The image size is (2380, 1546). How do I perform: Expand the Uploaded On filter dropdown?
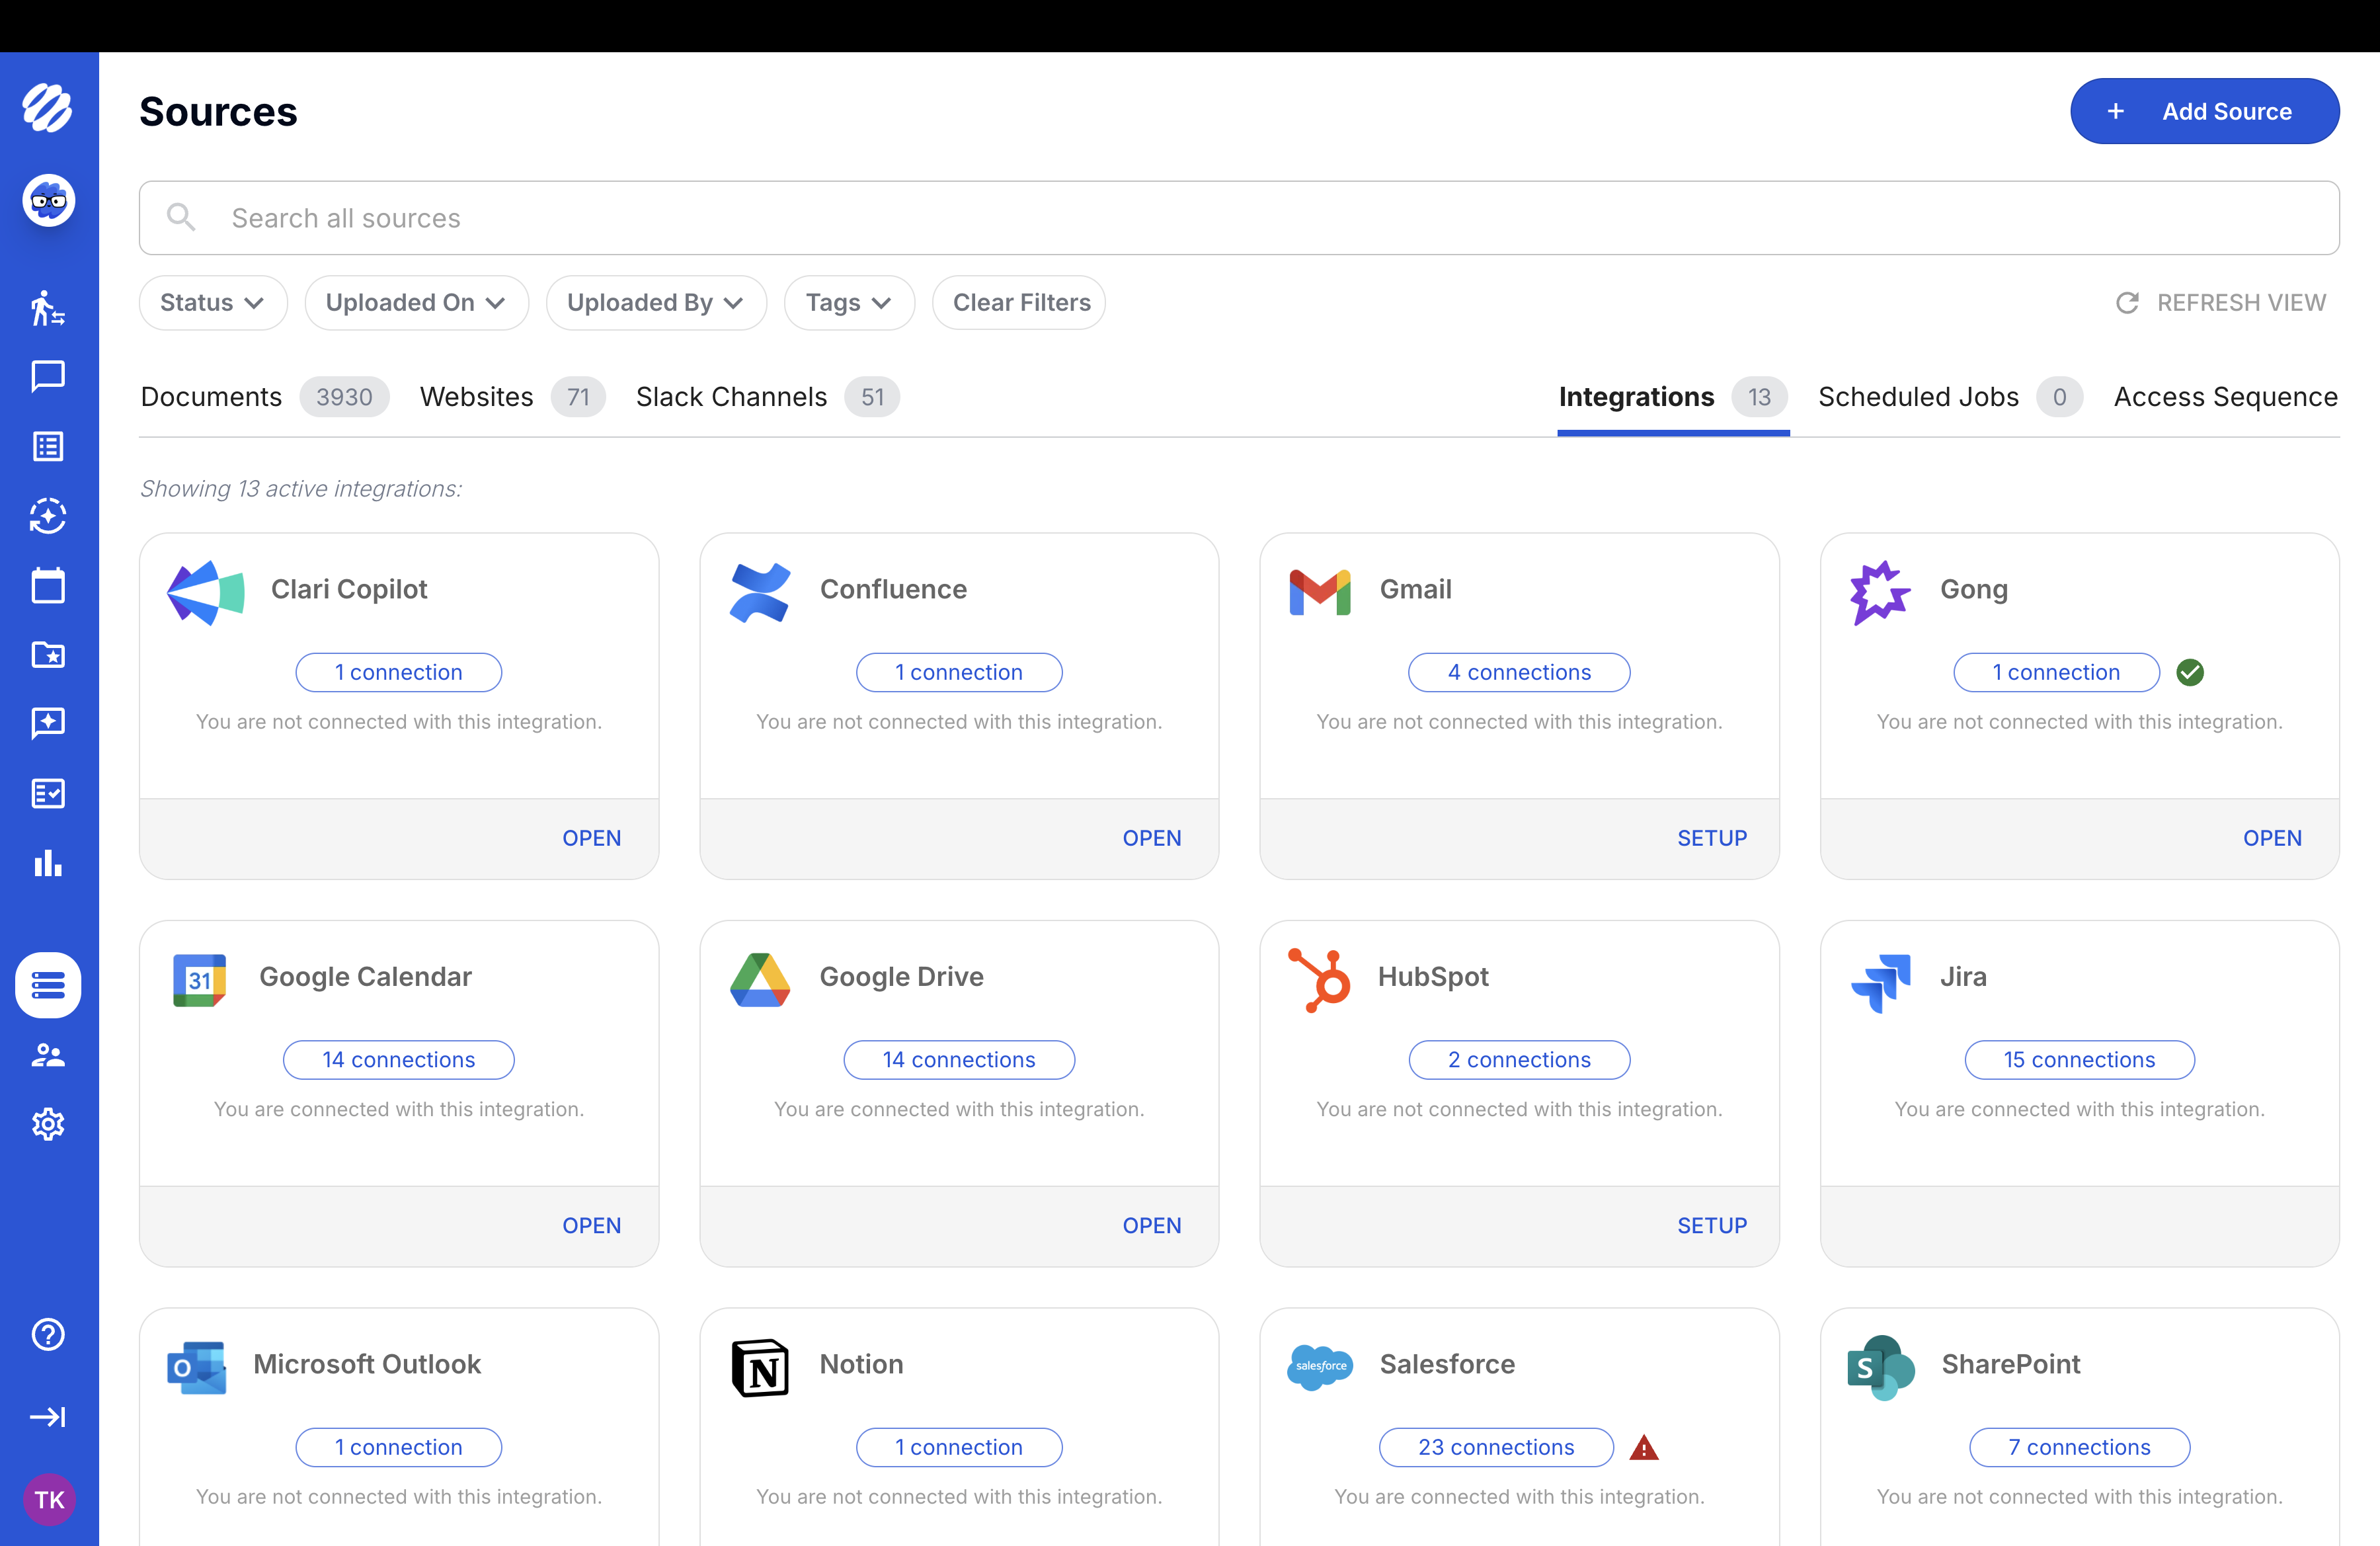coord(416,302)
